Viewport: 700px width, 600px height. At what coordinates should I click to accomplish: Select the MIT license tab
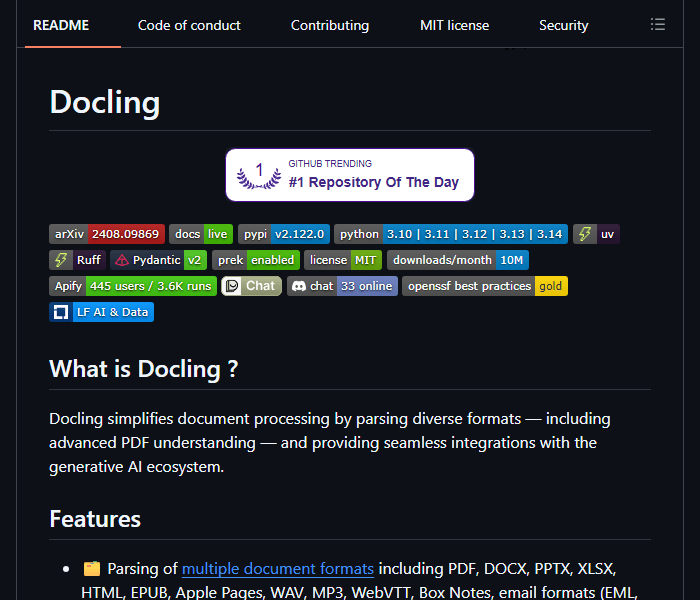pyautogui.click(x=454, y=25)
